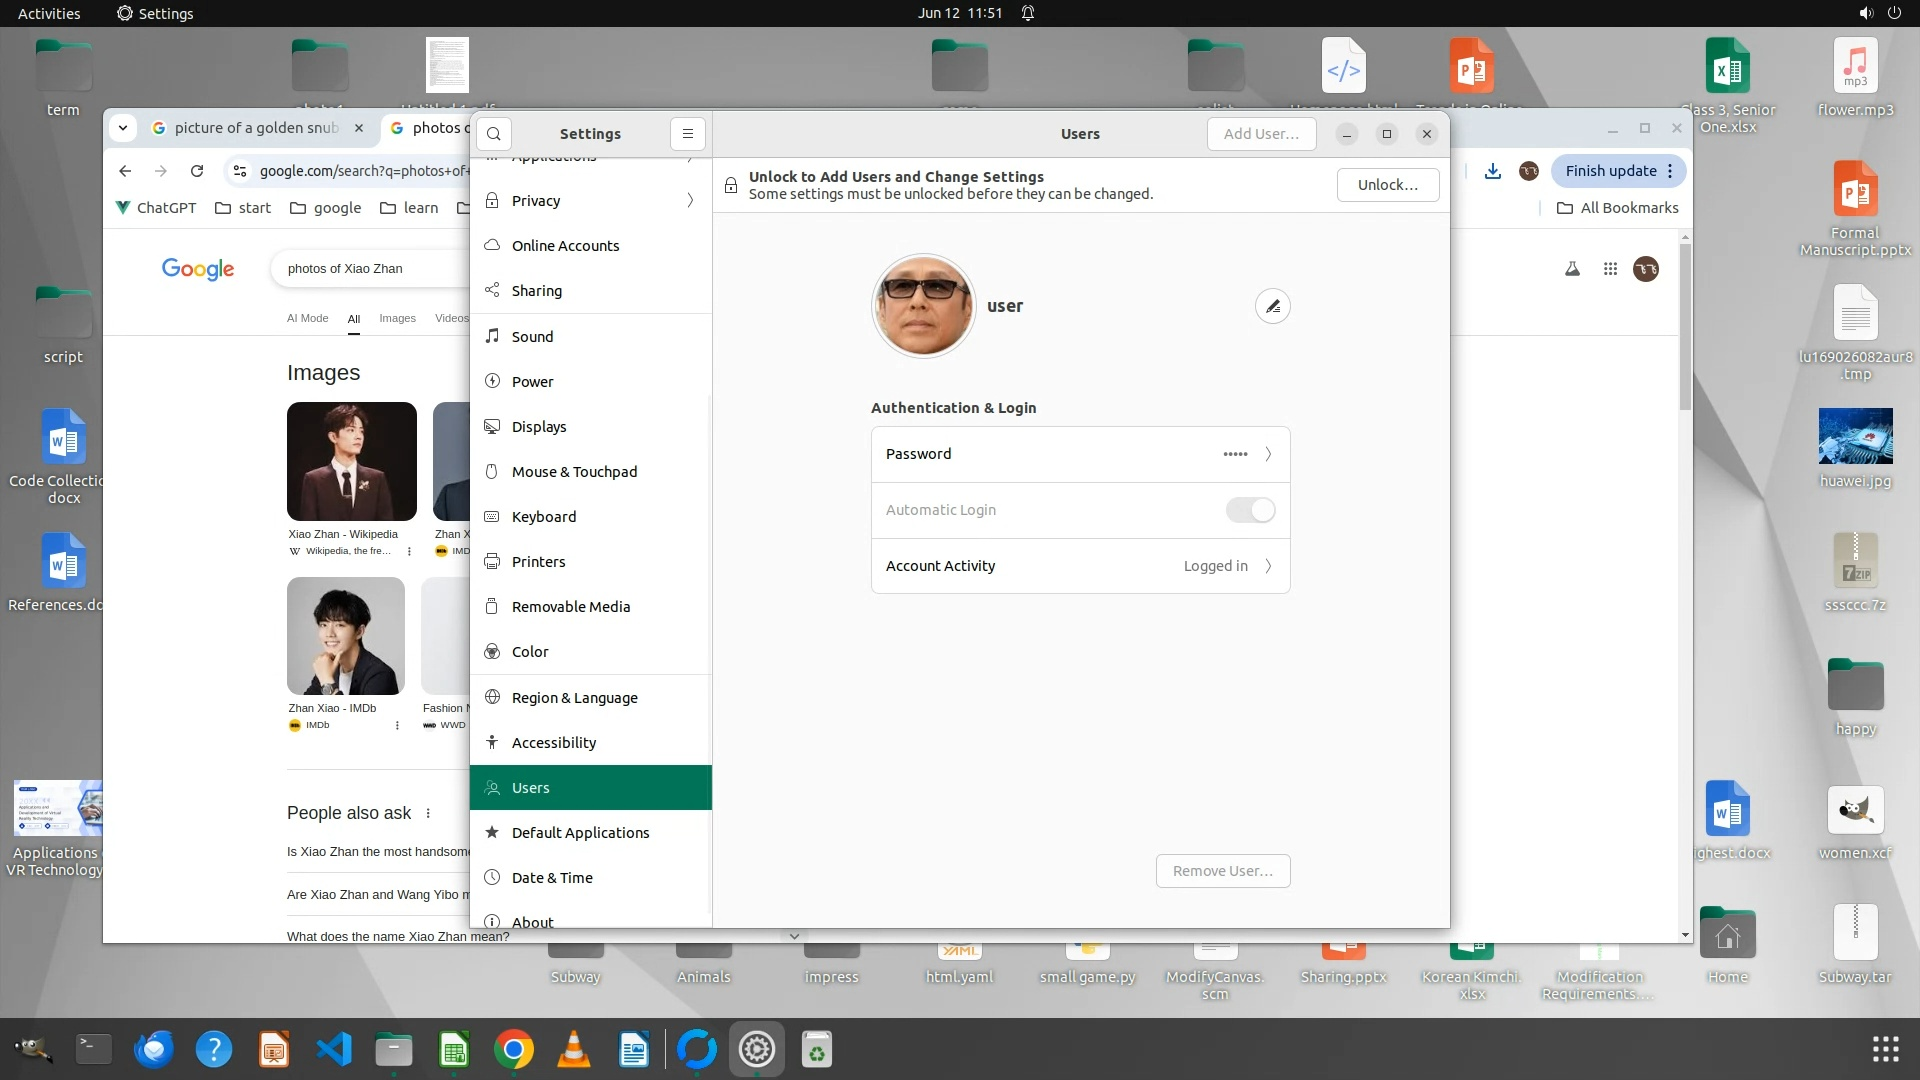Click the system volume icon
The width and height of the screenshot is (1920, 1080).
[1865, 13]
